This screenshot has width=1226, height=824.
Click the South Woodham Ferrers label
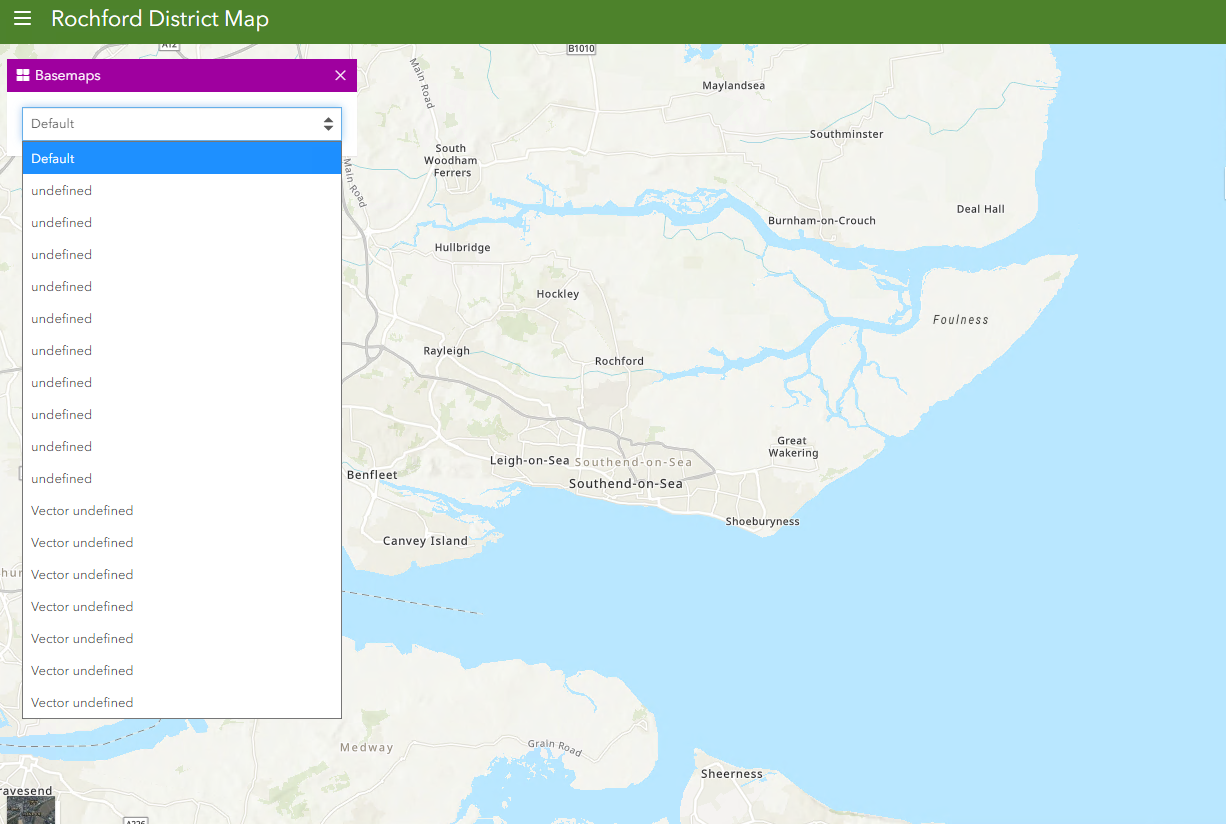451,161
